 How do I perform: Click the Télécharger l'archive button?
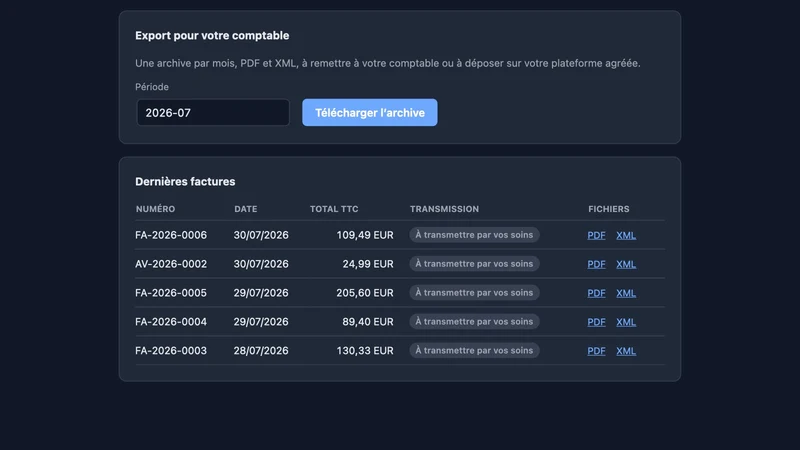pos(369,112)
